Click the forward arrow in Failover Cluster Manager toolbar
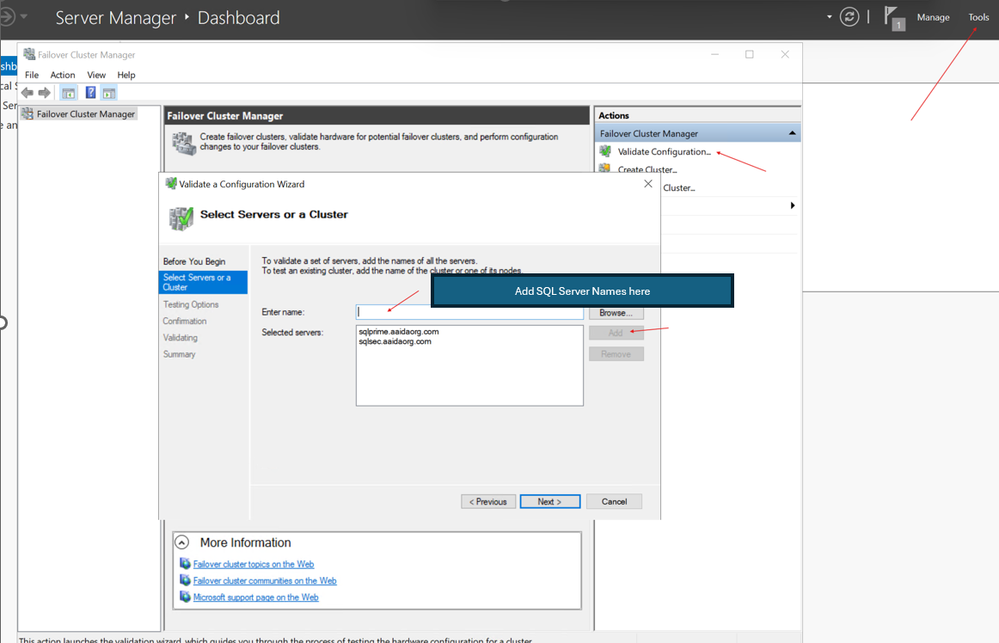 coord(44,93)
